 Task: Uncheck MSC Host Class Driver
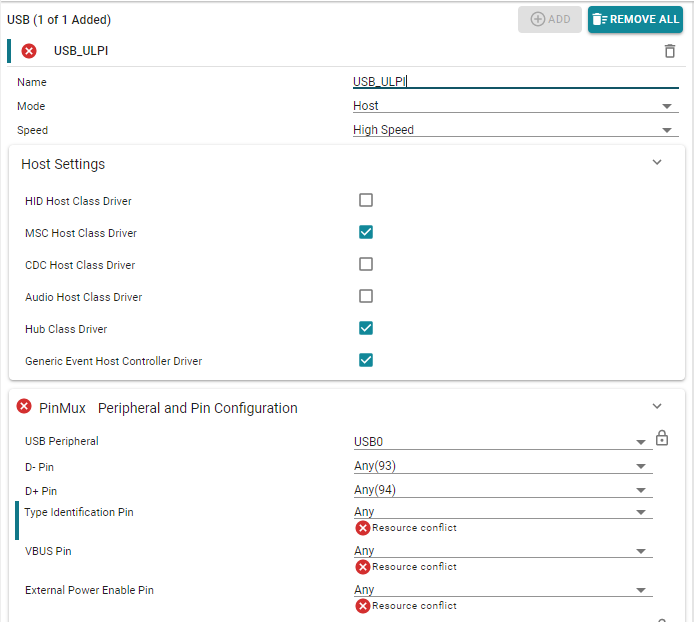click(366, 232)
